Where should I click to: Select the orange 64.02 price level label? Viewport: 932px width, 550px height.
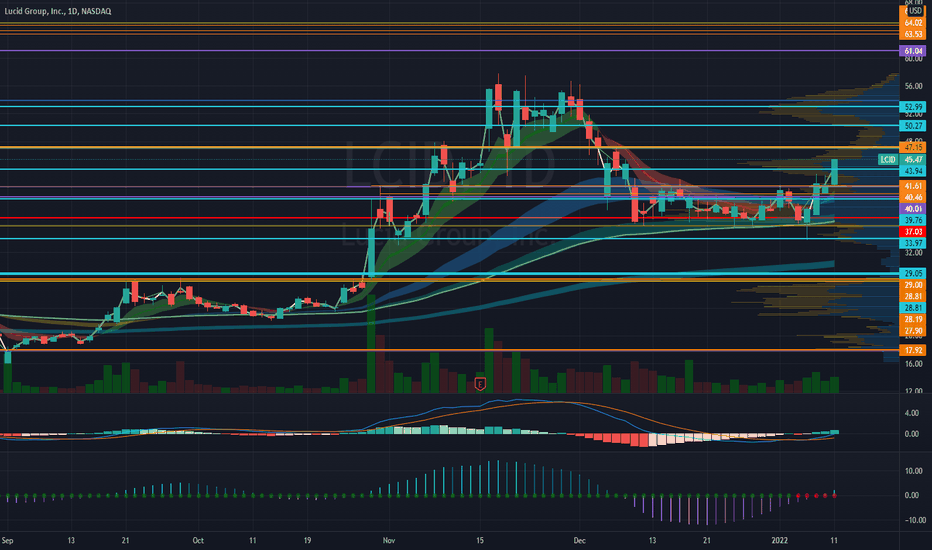click(x=913, y=23)
